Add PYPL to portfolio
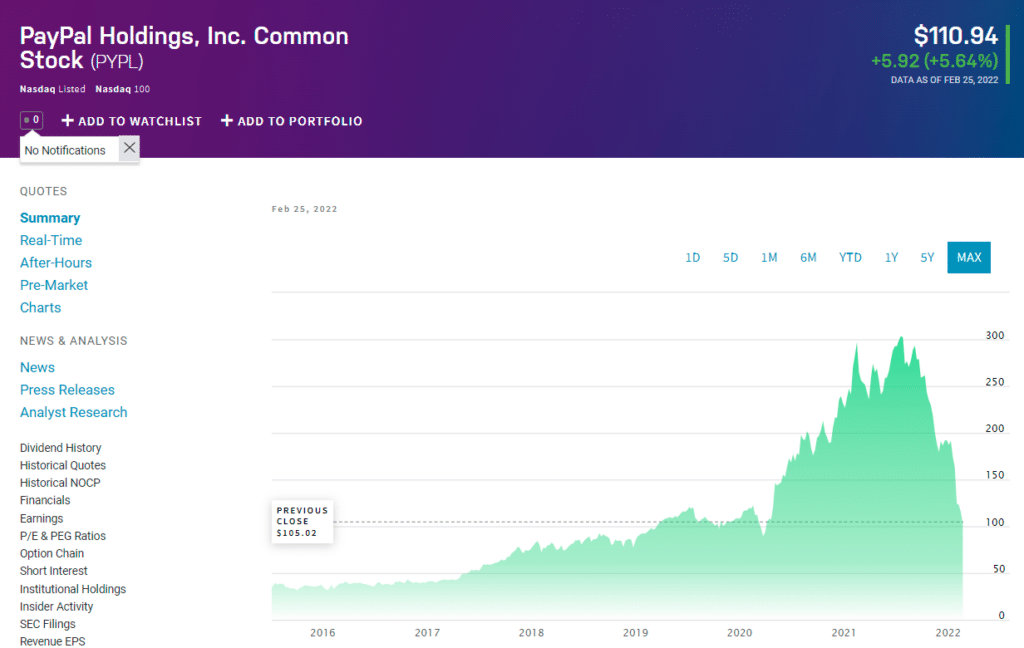 (291, 121)
